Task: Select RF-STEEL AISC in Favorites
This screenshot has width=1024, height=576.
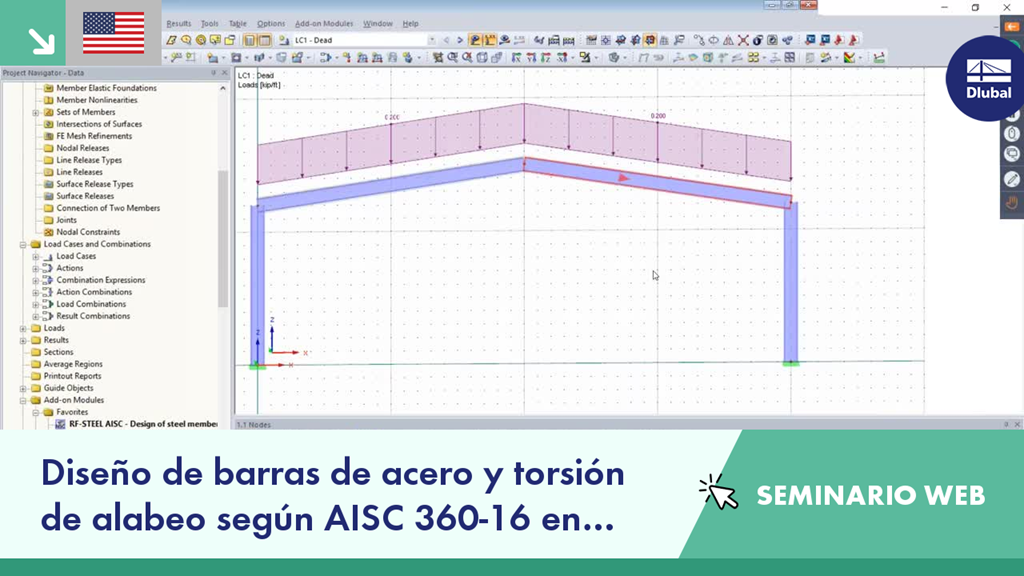Action: click(143, 424)
